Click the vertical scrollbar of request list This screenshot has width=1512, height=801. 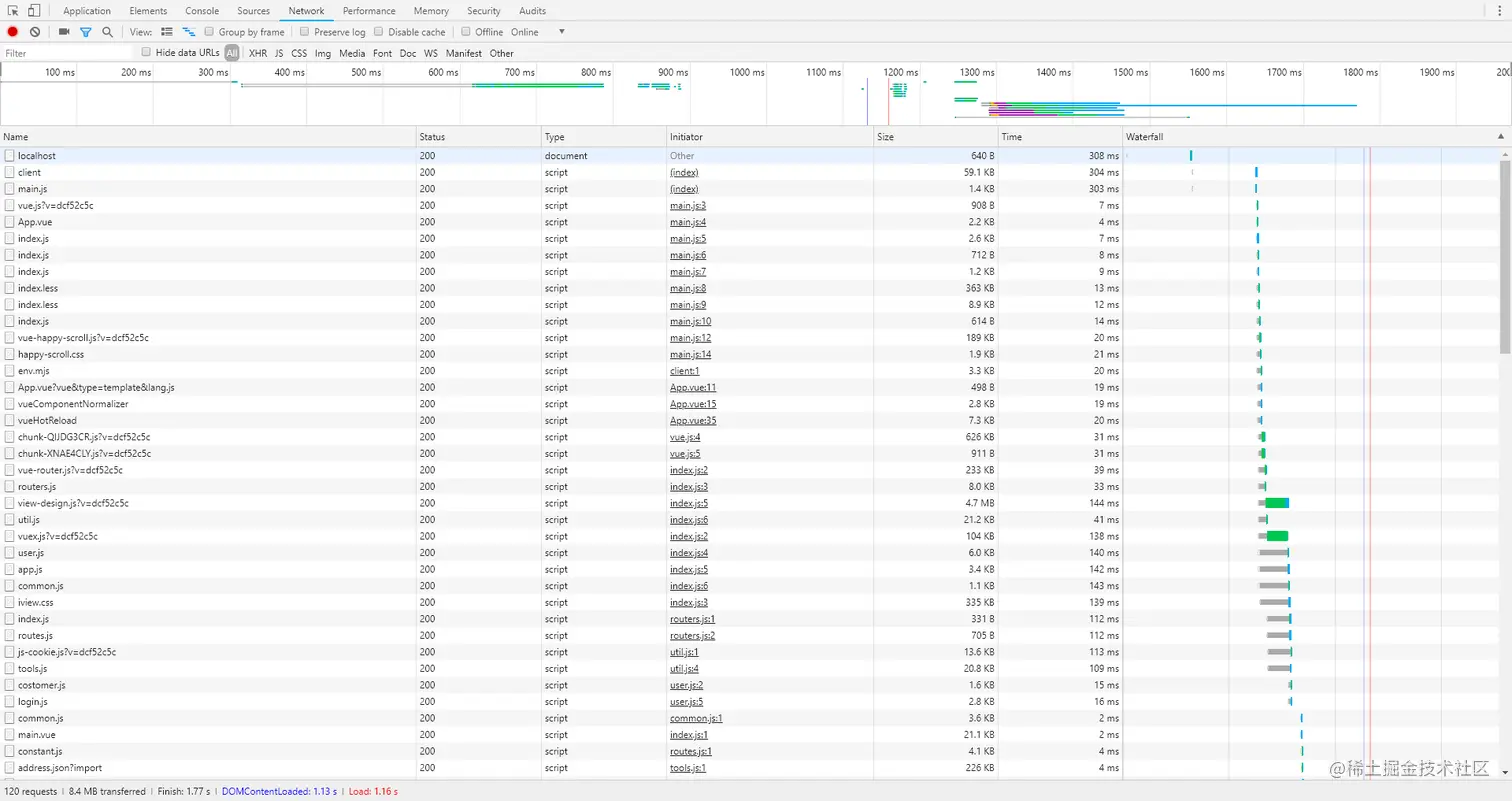click(1505, 255)
